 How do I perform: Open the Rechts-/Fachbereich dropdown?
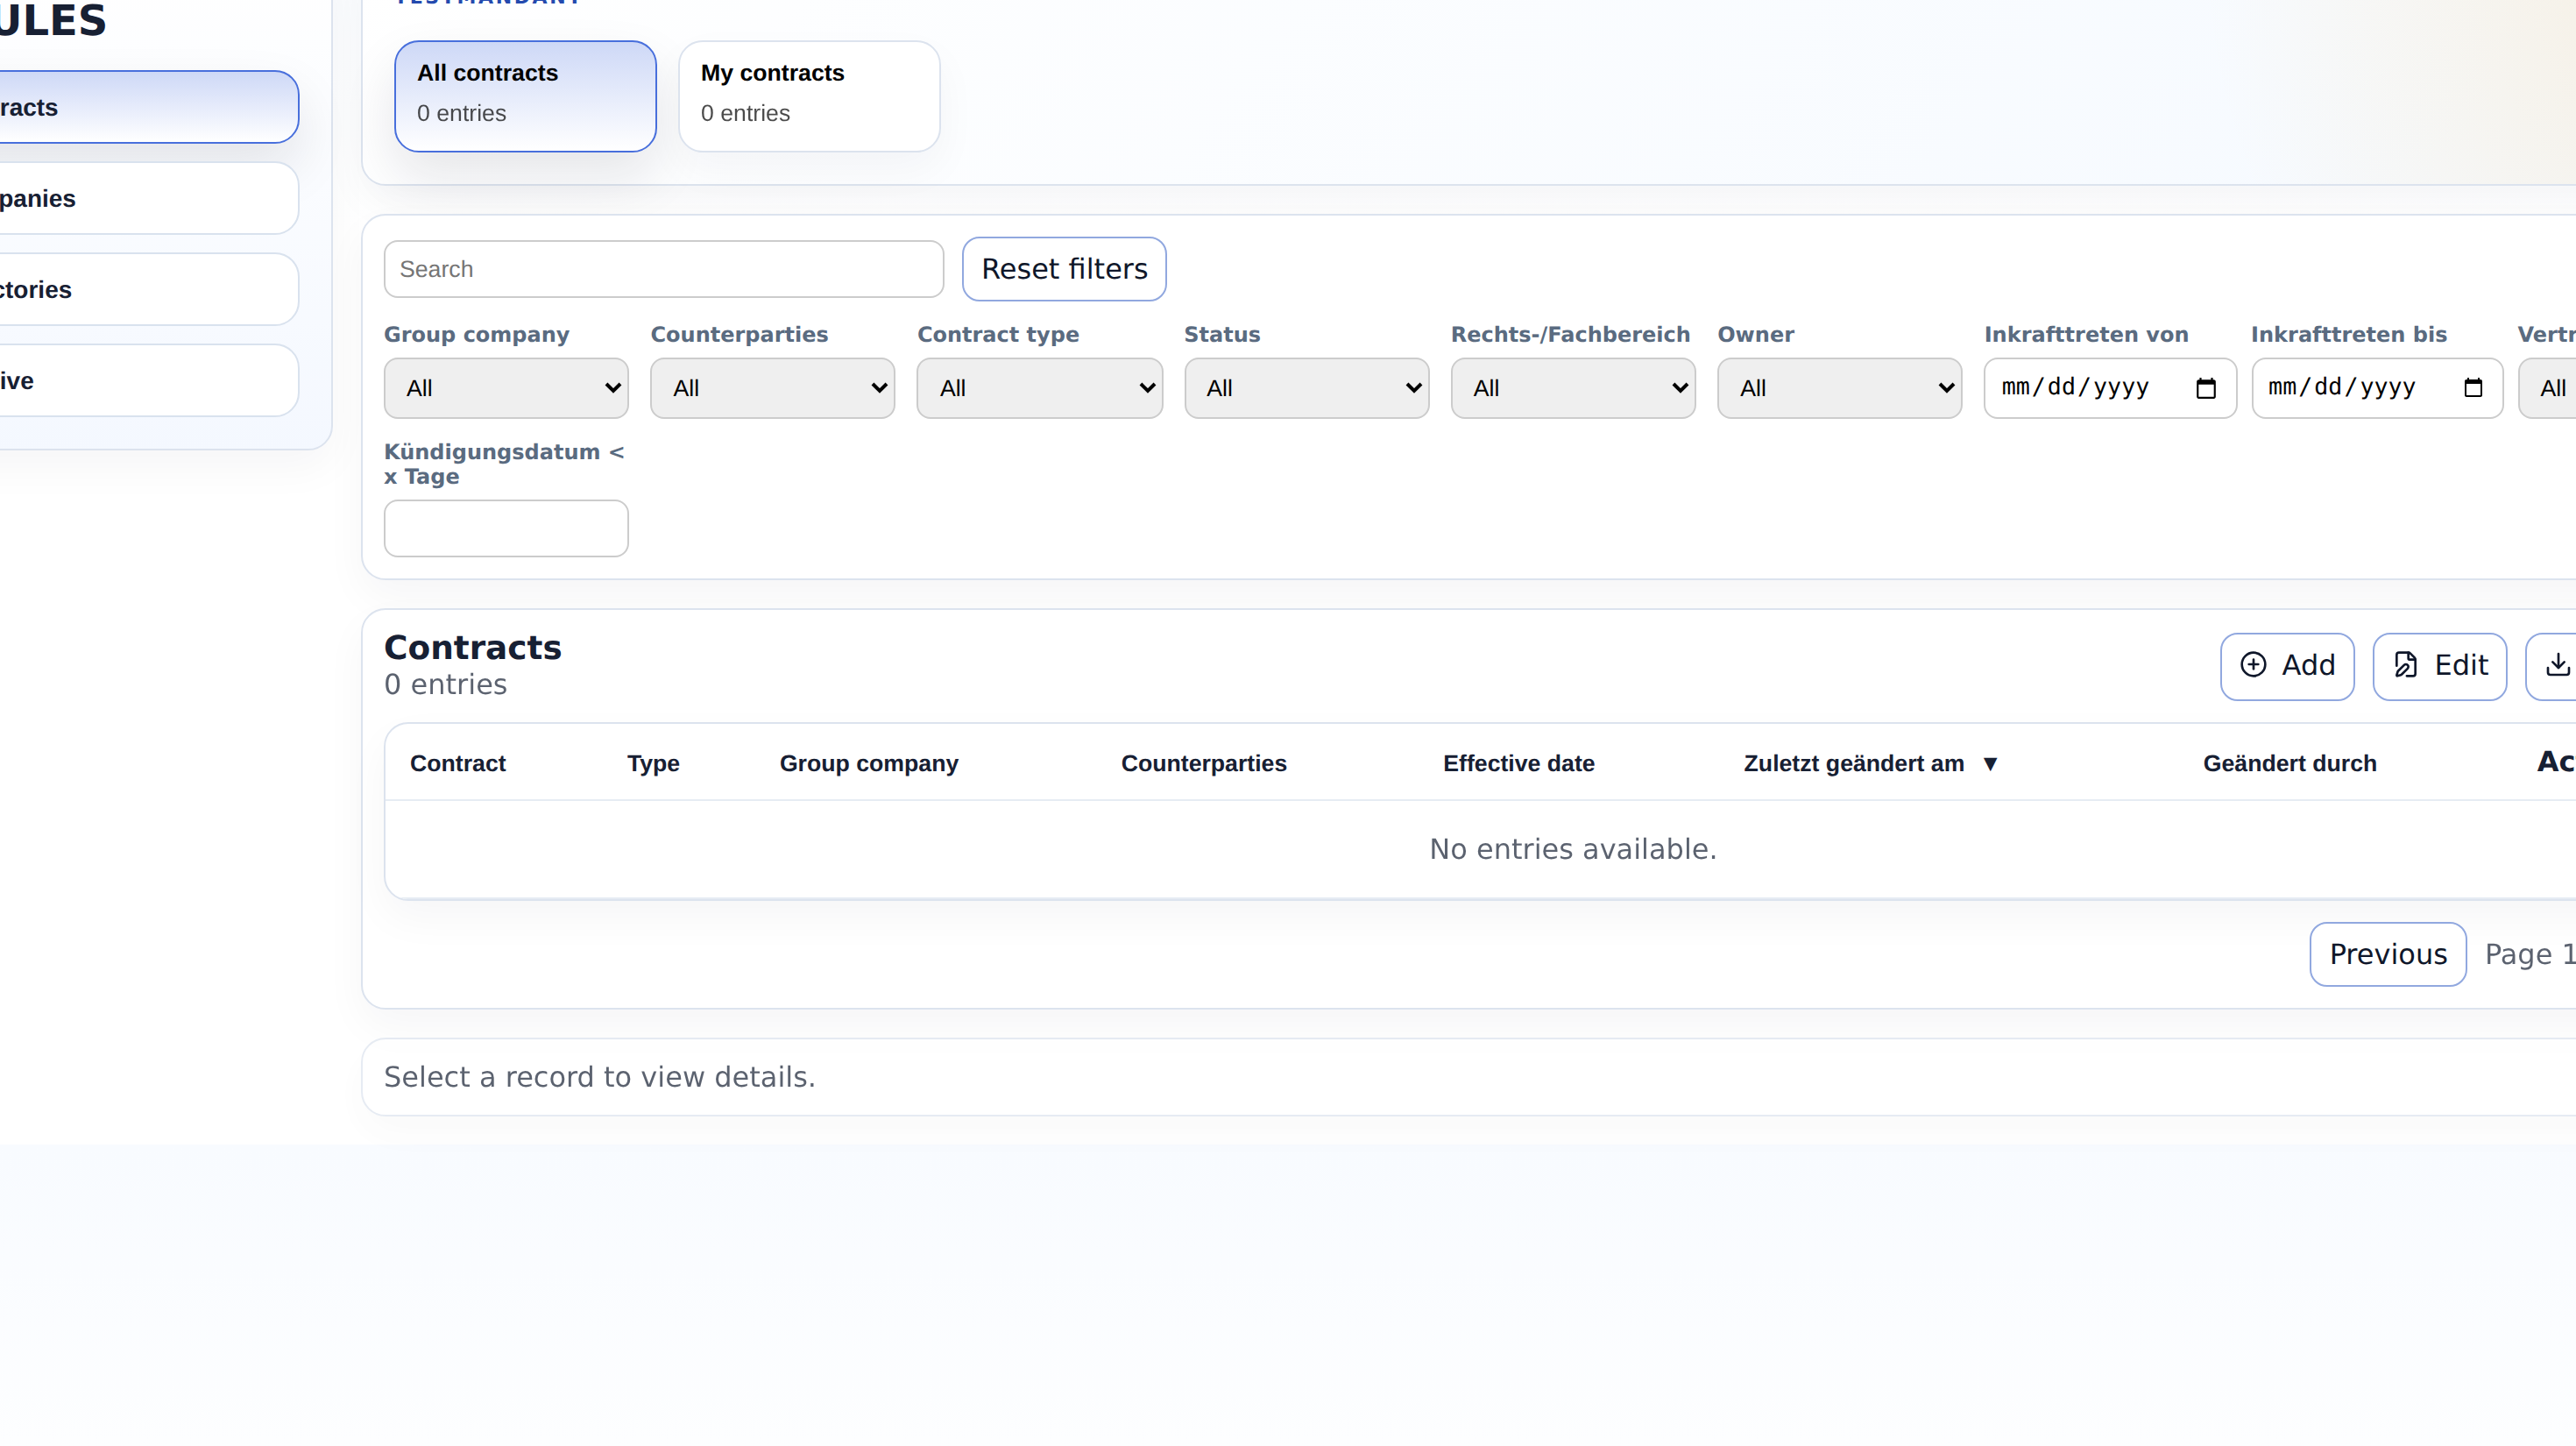(1573, 388)
